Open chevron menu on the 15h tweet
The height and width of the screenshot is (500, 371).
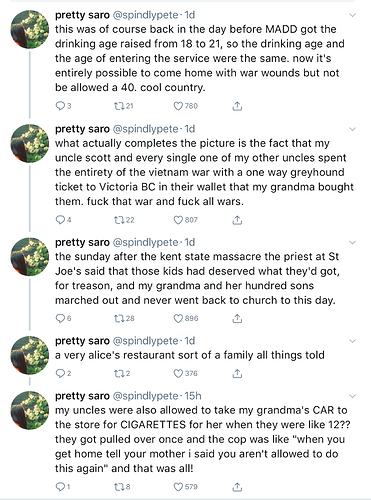click(352, 396)
